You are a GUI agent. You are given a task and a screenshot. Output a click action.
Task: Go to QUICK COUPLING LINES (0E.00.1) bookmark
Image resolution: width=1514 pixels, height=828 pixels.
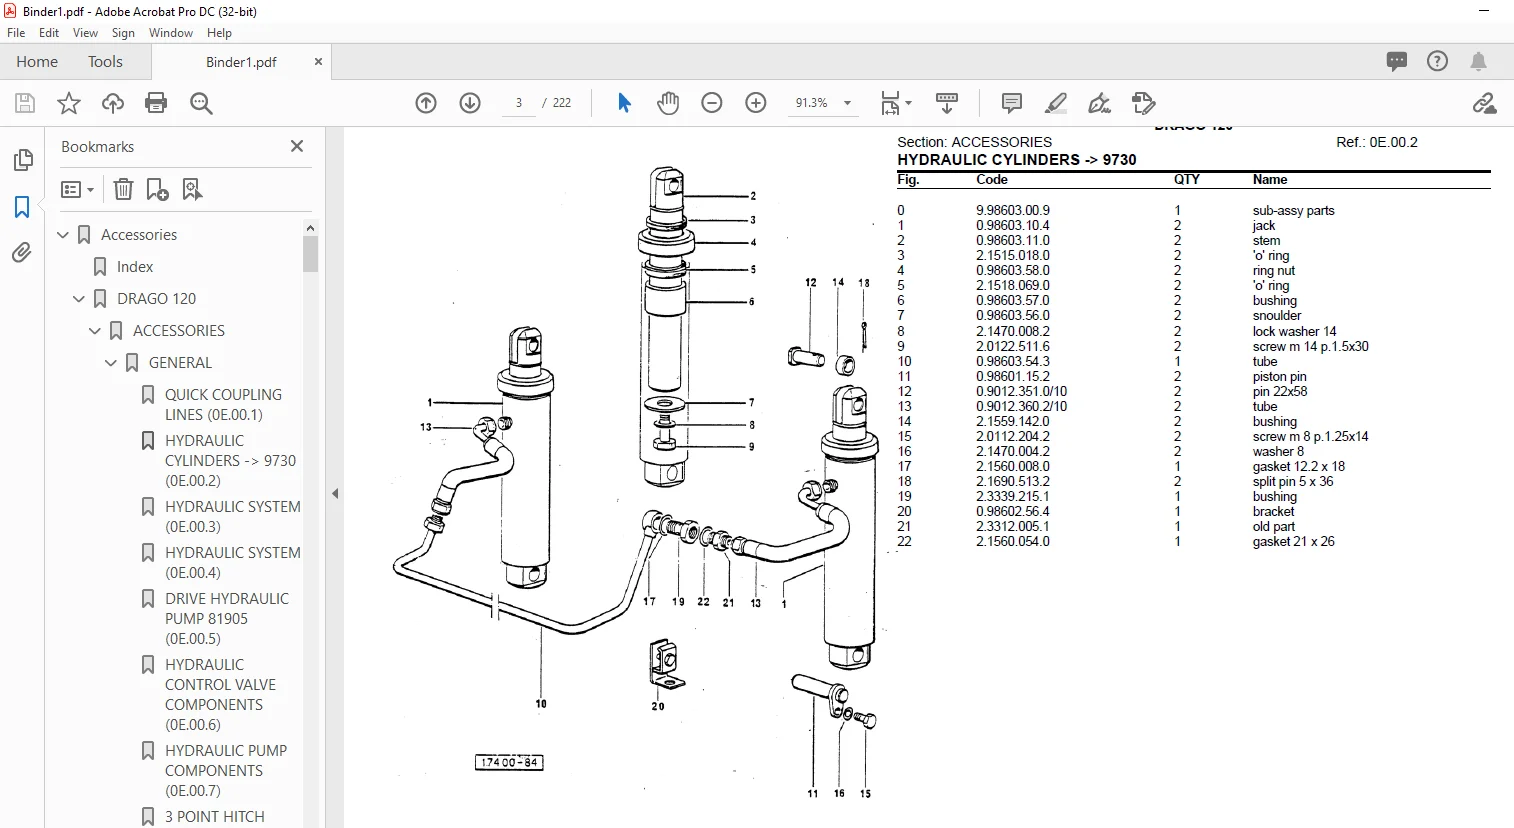(223, 405)
